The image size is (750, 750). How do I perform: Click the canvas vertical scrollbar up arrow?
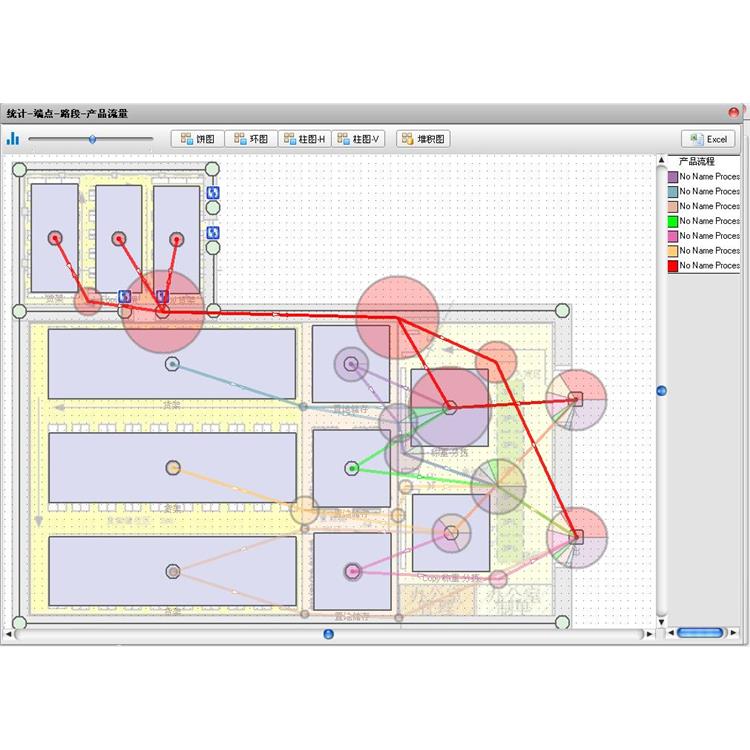click(661, 160)
